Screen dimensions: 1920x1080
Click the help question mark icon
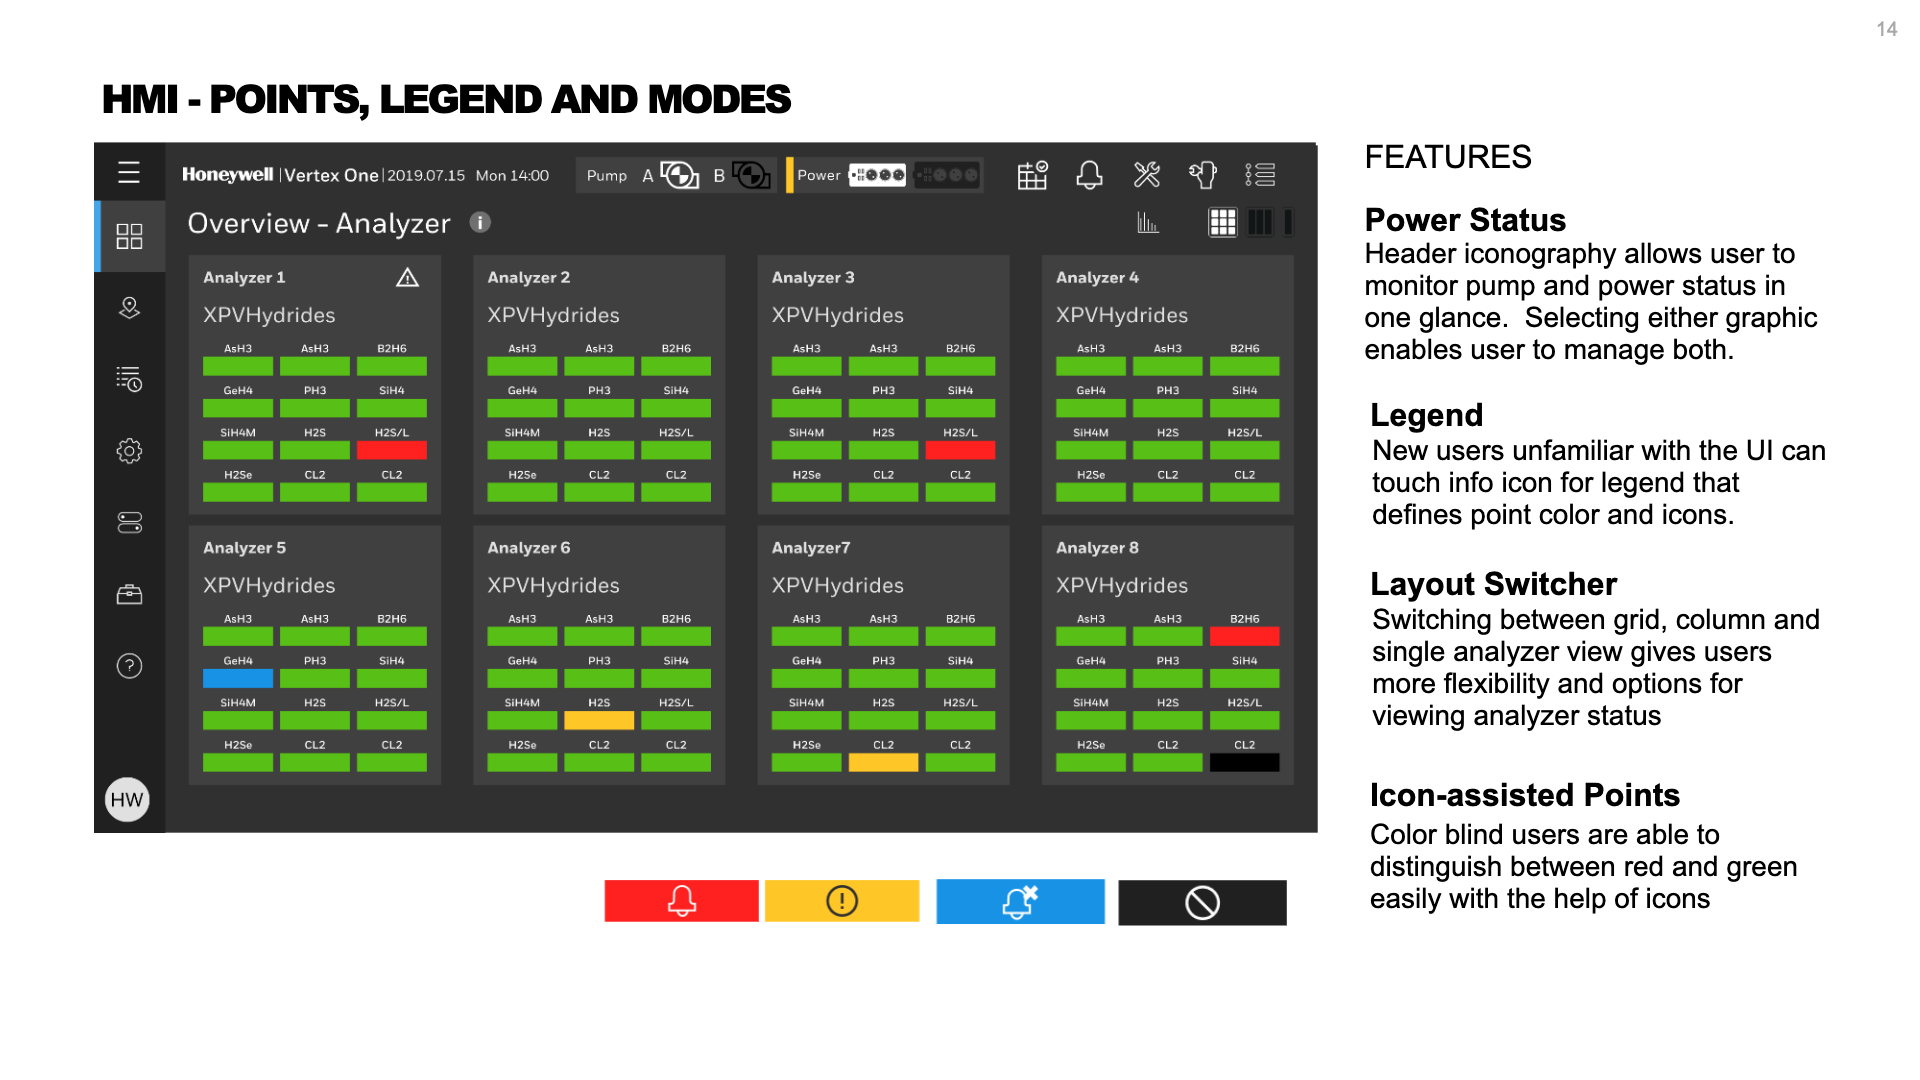coord(129,666)
